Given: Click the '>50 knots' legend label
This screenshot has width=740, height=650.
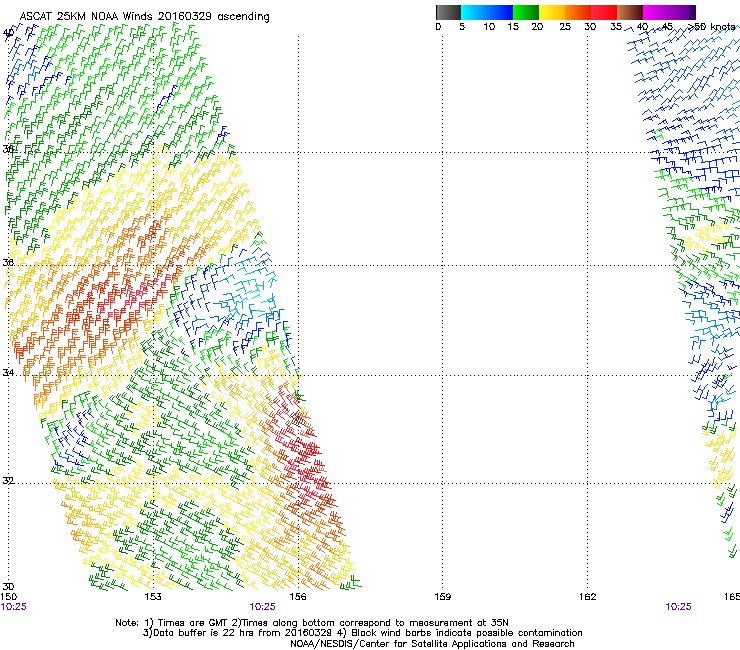Looking at the screenshot, I should (x=711, y=27).
